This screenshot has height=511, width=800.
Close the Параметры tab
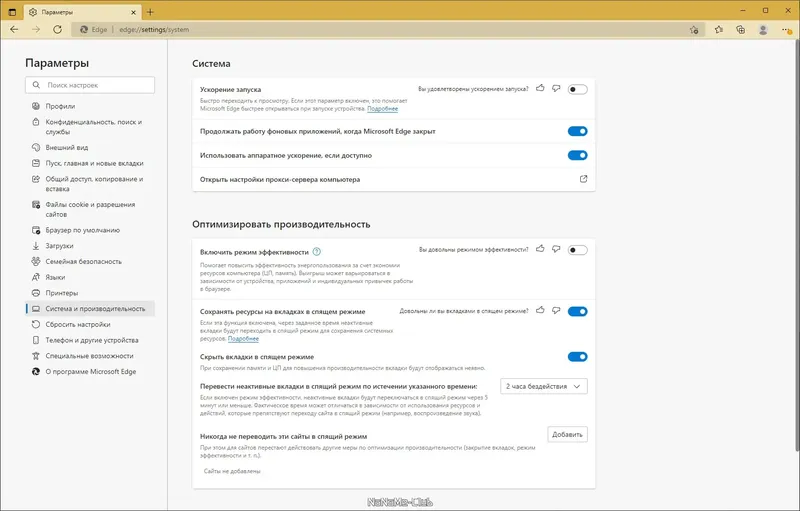(134, 12)
